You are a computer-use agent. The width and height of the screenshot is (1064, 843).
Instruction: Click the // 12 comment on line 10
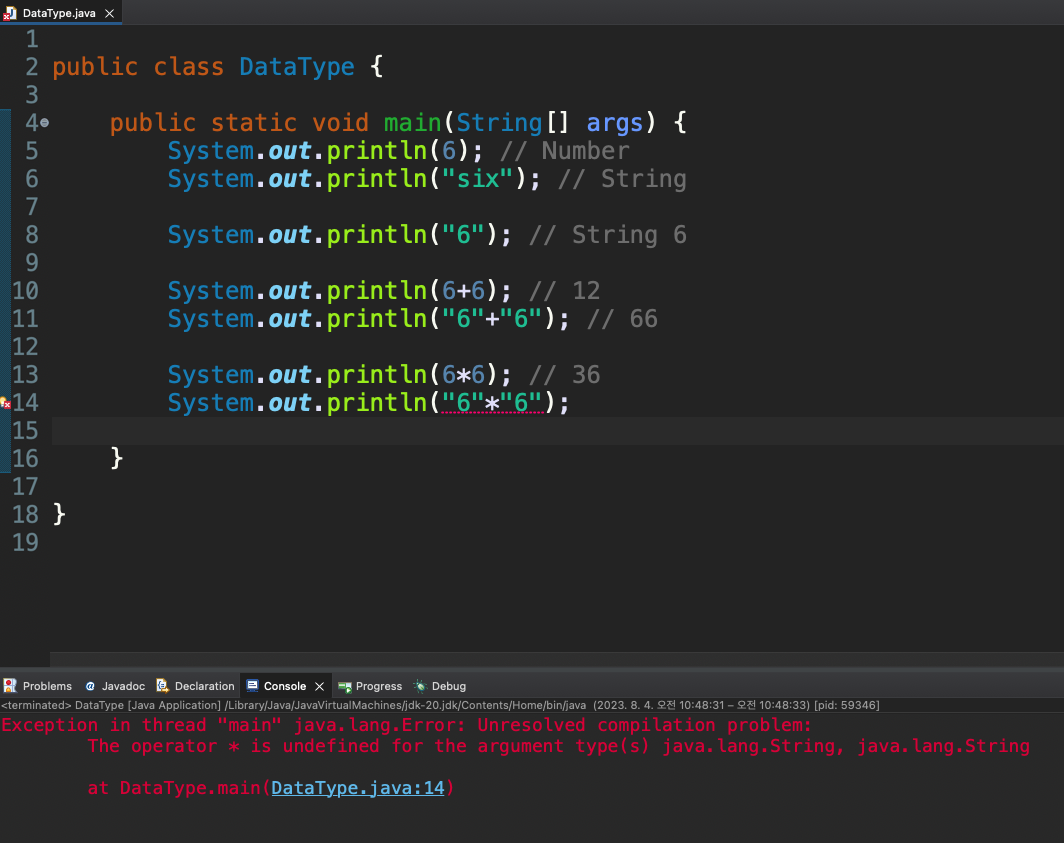tap(565, 291)
